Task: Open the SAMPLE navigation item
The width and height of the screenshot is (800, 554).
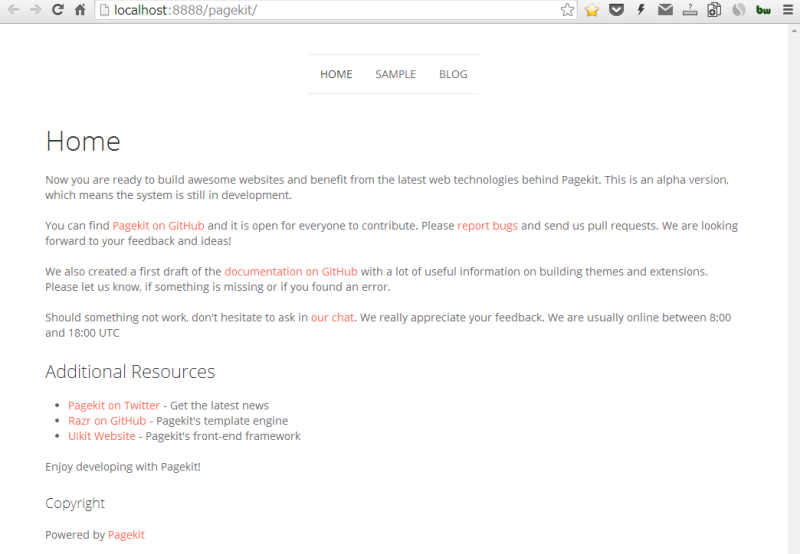Action: pos(395,74)
